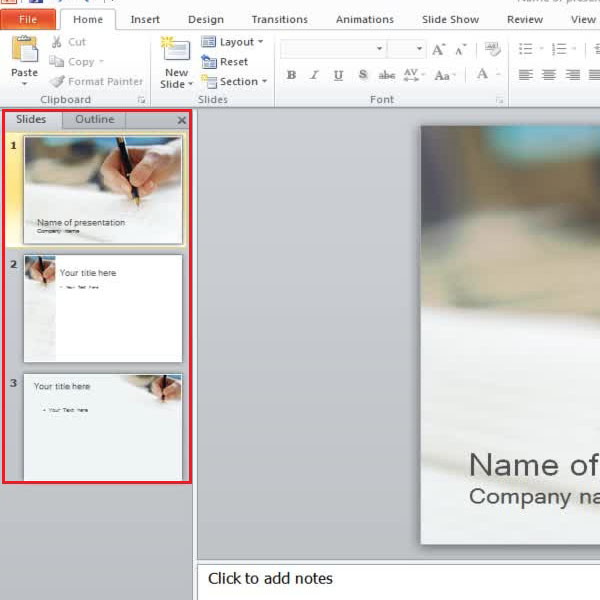Switch to the Animations ribbon tab
This screenshot has height=600, width=600.
point(365,20)
